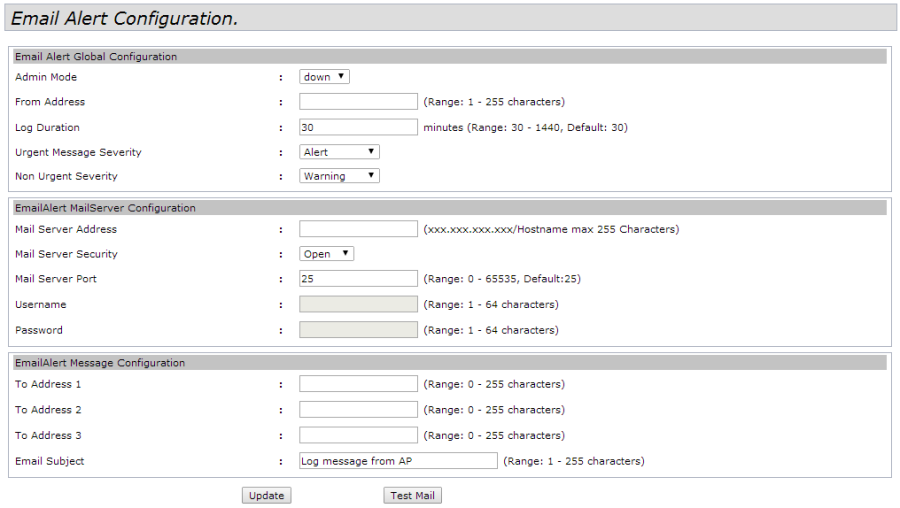900x508 pixels.
Task: Click the To Address 3 field
Action: point(358,435)
